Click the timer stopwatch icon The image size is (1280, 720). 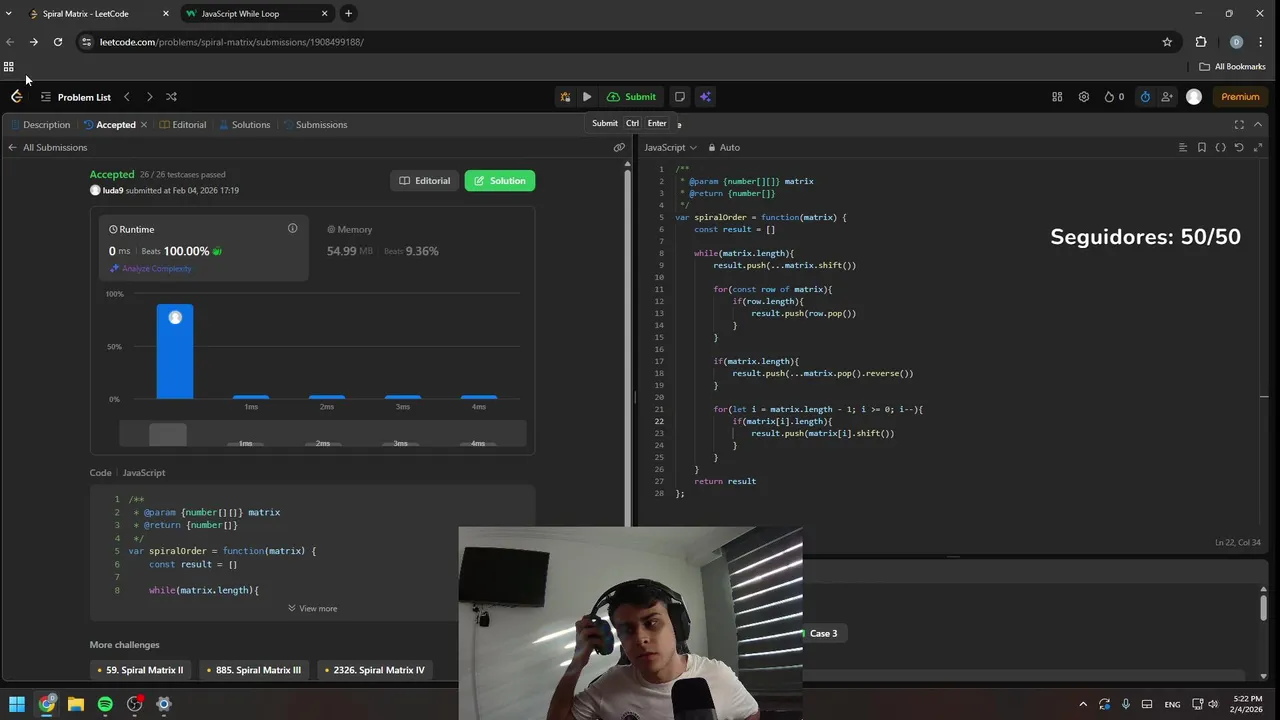[1145, 97]
